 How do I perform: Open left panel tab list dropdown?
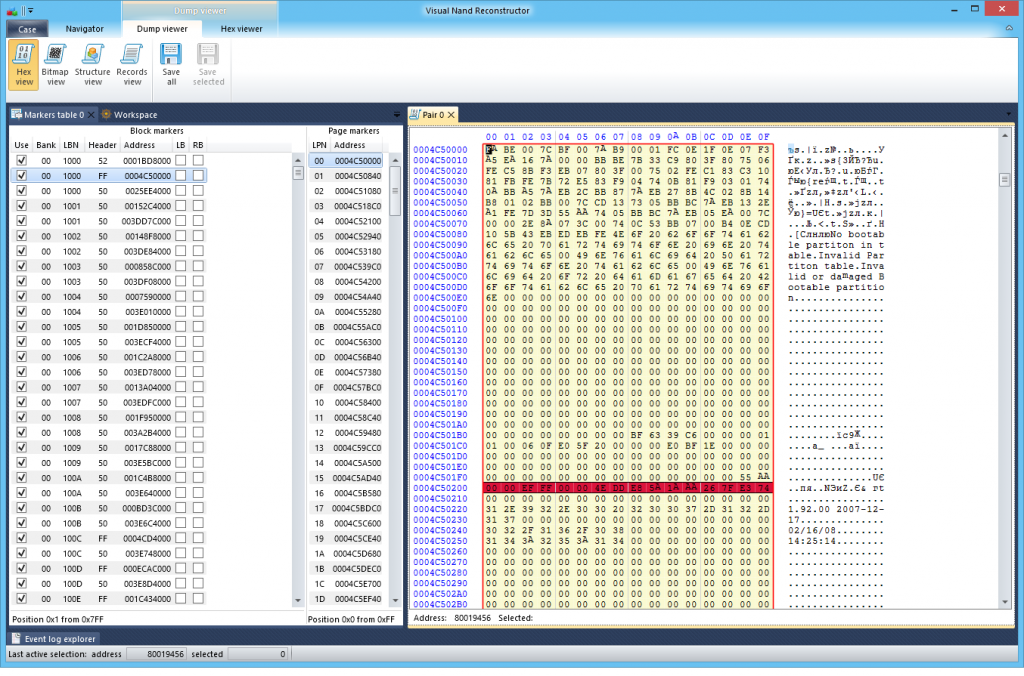396,115
